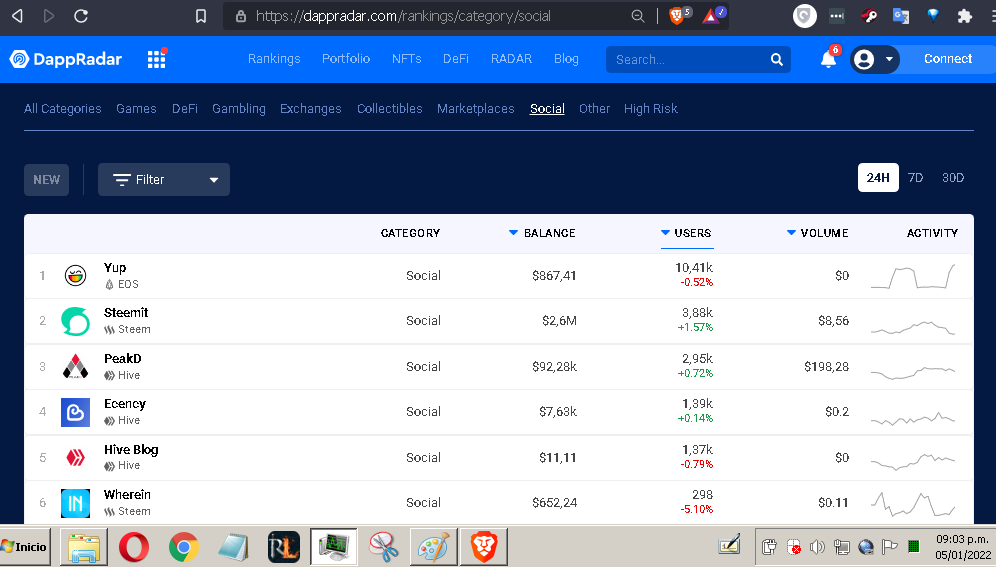996x567 pixels.
Task: Sort by the USERS column
Action: [687, 233]
